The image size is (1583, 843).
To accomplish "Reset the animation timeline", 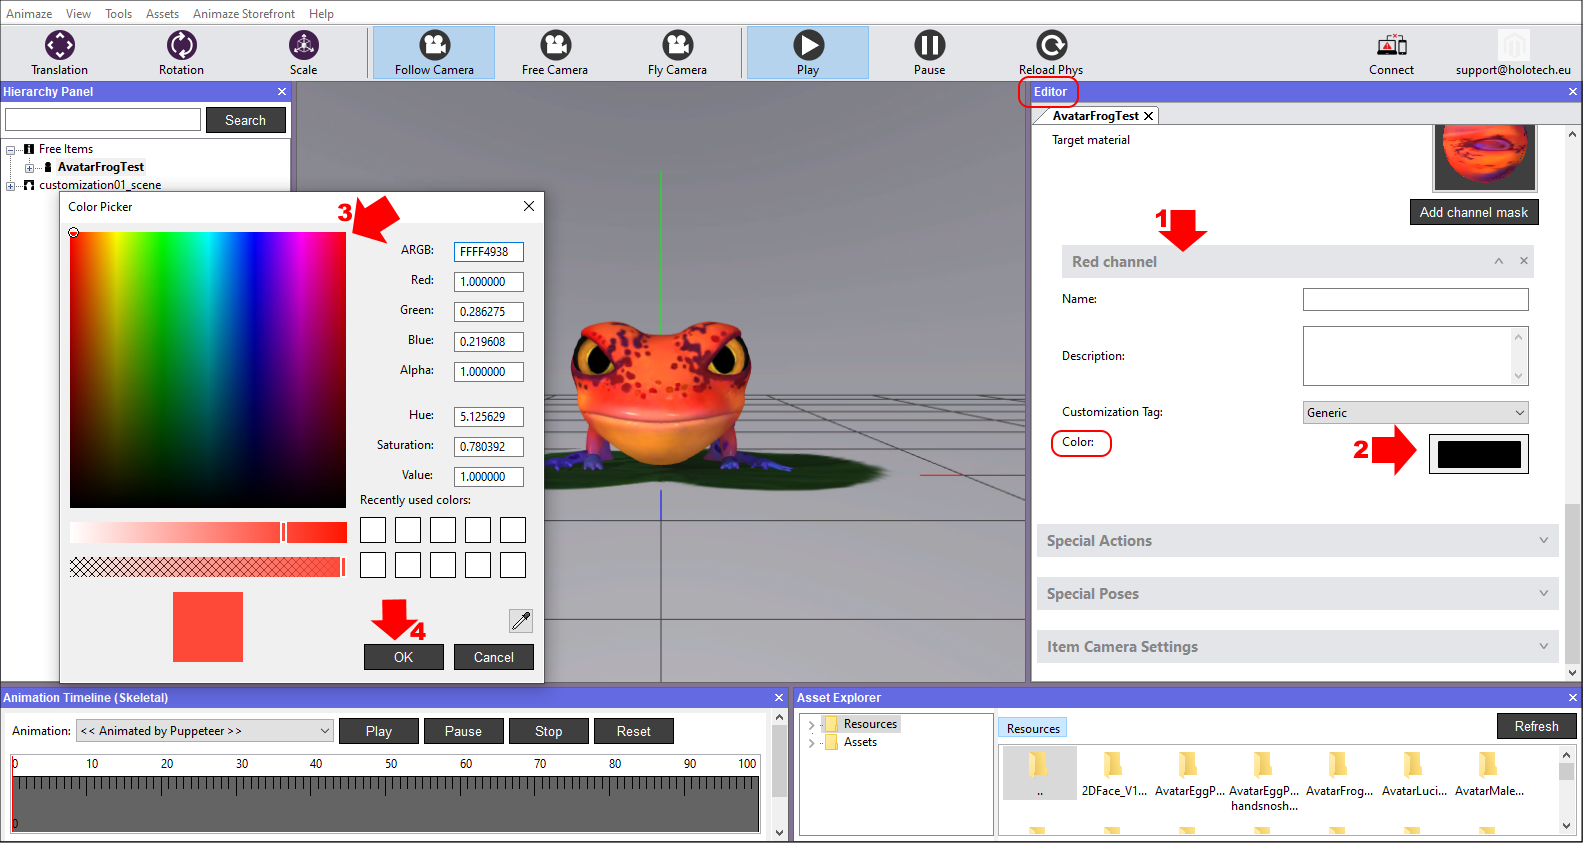I will click(634, 731).
